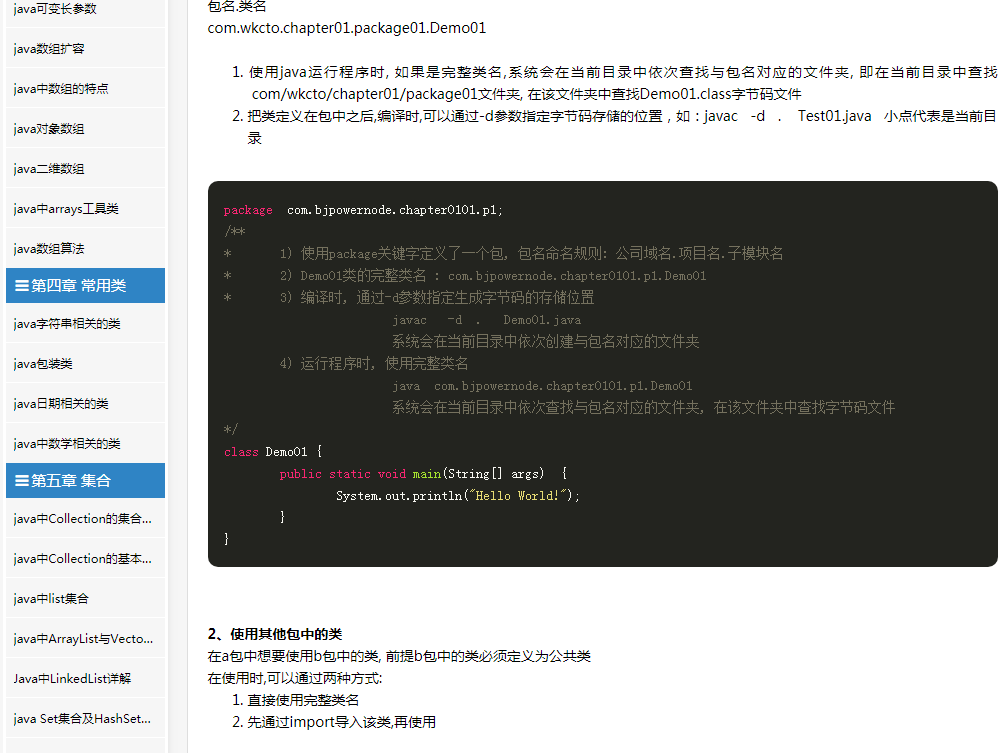
Task: Select java日期相关的类 in the sidebar
Action: 61,404
